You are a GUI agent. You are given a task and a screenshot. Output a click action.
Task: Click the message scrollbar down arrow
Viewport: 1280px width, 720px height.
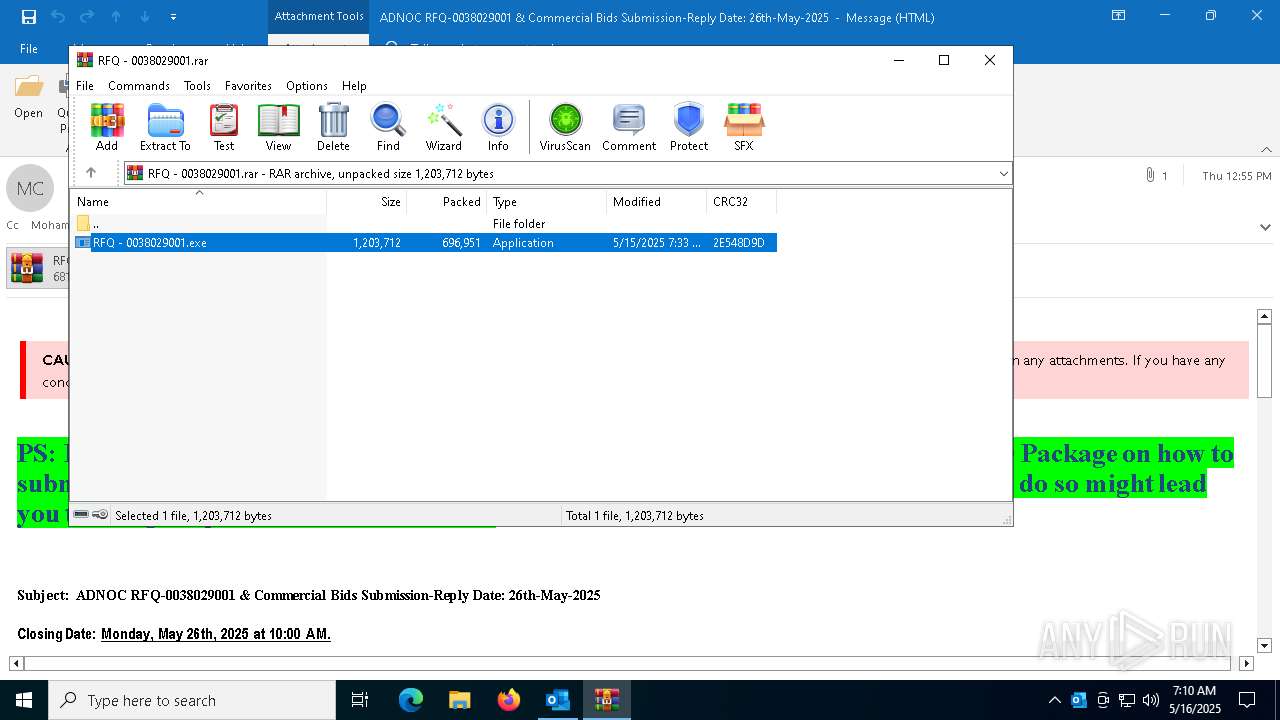click(x=1264, y=646)
